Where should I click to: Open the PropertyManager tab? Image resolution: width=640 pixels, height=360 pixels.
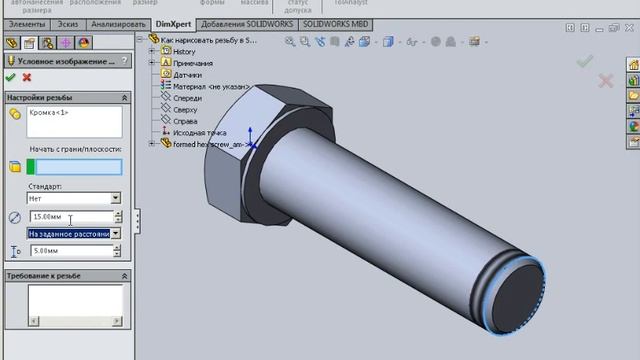[x=29, y=43]
